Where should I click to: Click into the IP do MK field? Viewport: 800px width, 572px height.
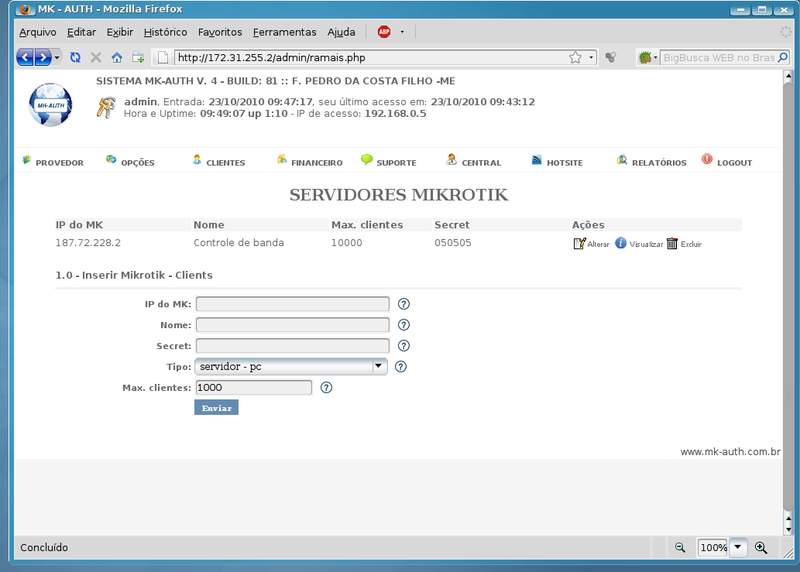pos(292,304)
